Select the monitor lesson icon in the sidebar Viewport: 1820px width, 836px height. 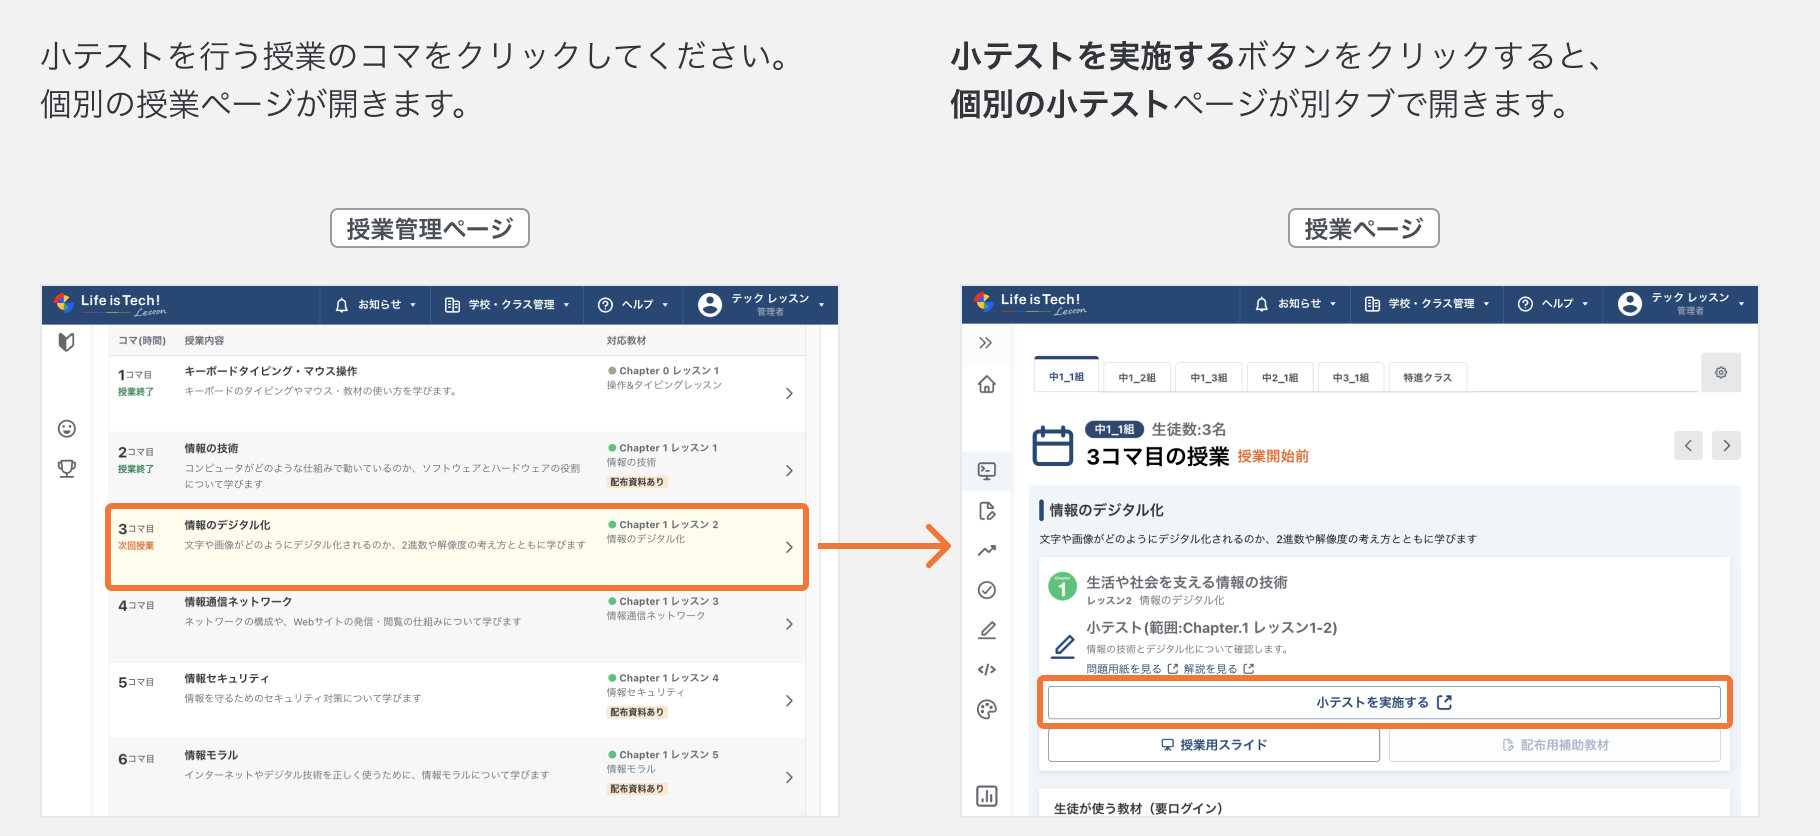(987, 470)
